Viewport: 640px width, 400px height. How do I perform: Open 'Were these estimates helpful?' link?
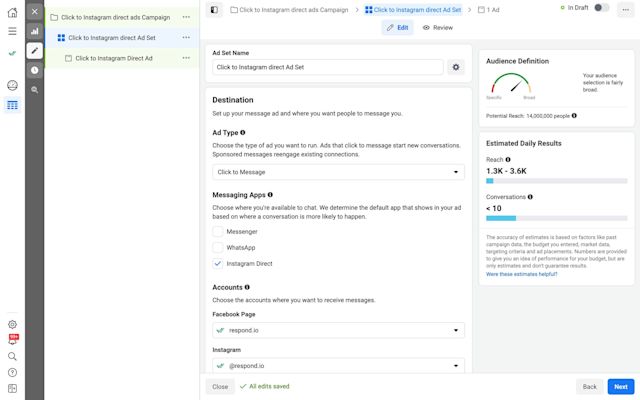pyautogui.click(x=521, y=274)
